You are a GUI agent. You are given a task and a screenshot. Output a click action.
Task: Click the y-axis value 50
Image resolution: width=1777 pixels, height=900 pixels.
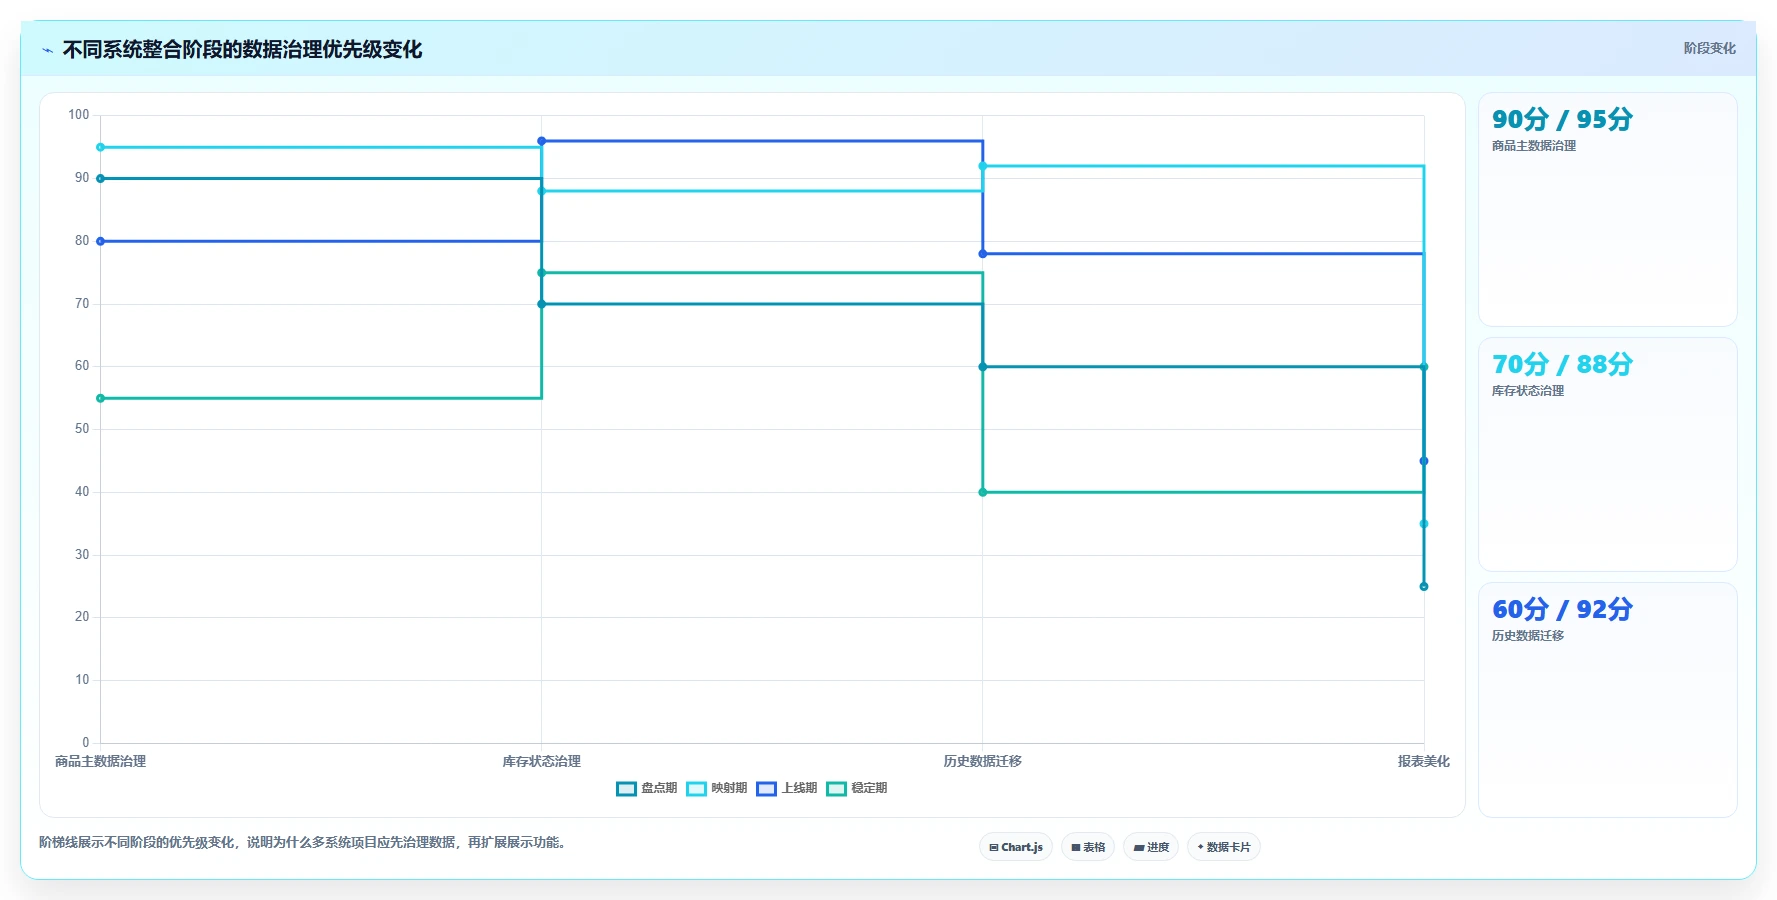(x=82, y=429)
